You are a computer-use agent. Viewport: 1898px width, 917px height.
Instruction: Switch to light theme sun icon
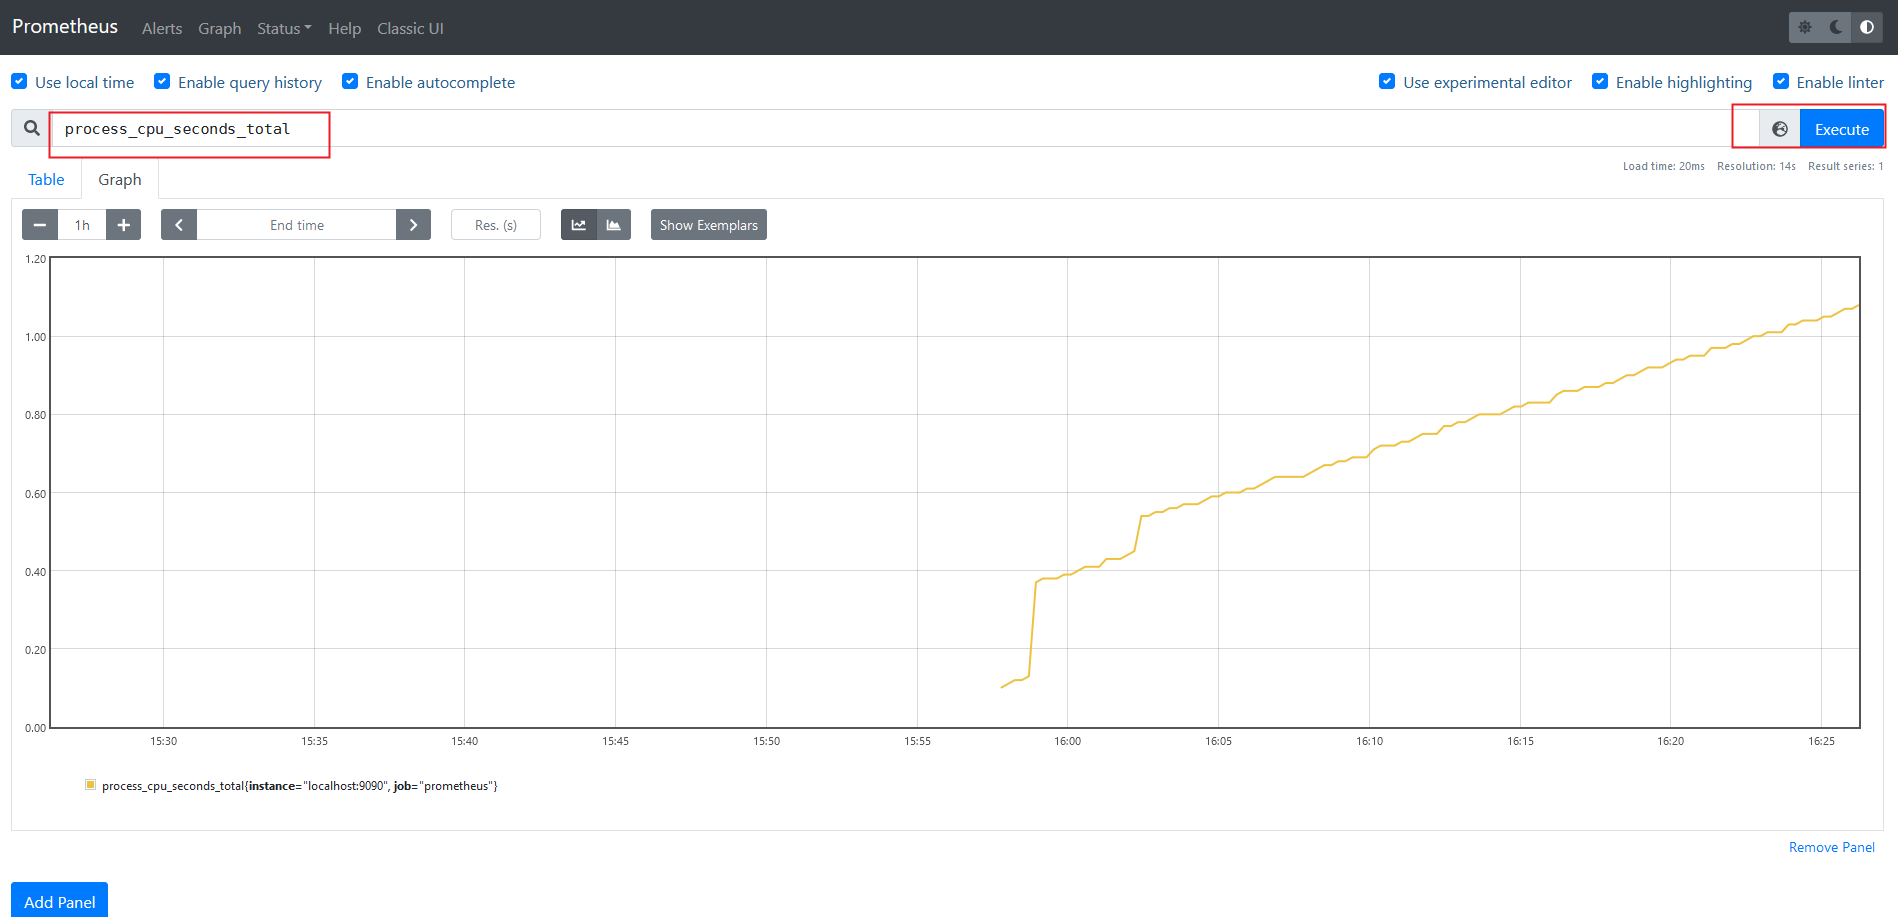point(1805,27)
